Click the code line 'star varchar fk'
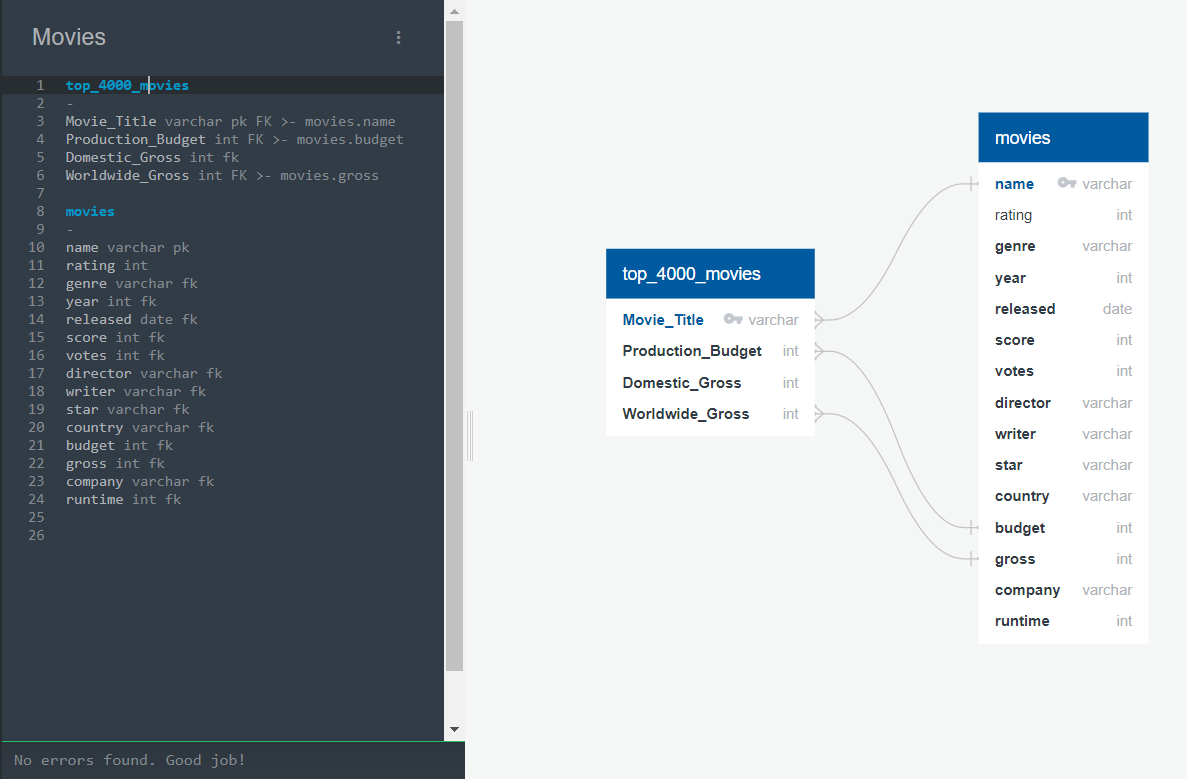Screen dimensions: 1187x779 [127, 410]
